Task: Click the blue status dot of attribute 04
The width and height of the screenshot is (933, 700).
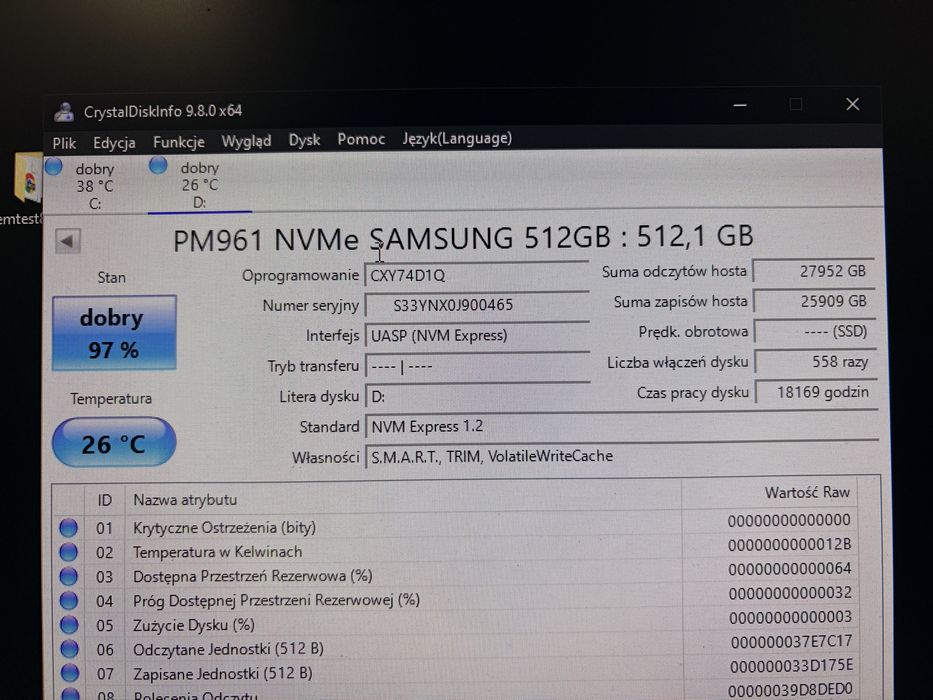Action: click(69, 601)
